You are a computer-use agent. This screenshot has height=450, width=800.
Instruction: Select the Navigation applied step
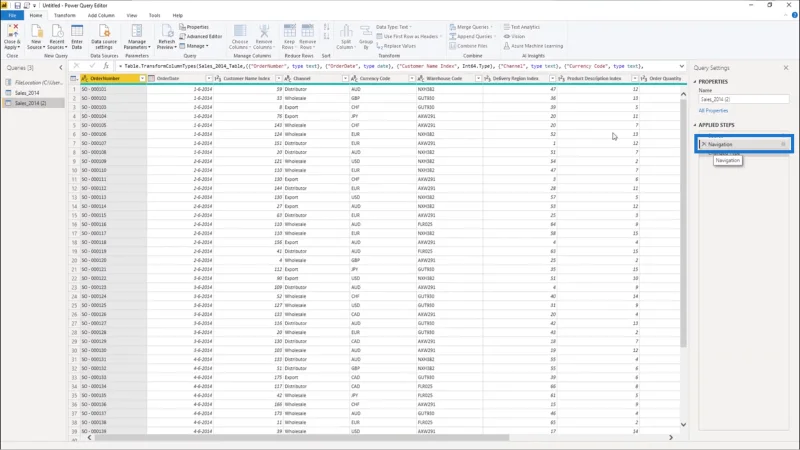coord(743,144)
